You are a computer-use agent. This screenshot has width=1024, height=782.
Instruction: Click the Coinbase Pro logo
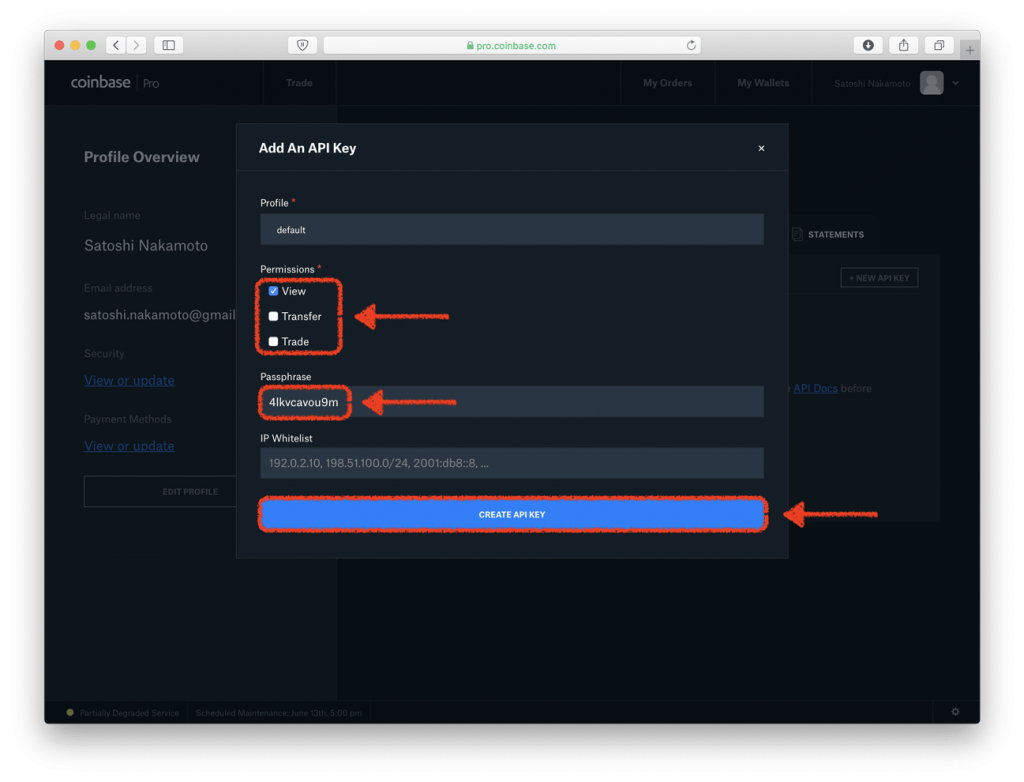[115, 83]
